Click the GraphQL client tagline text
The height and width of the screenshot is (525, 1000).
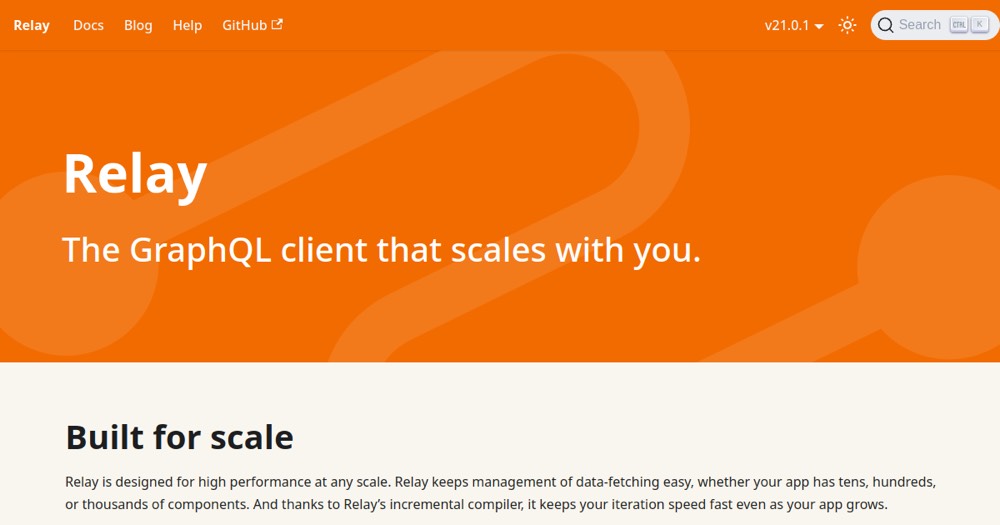pyautogui.click(x=381, y=250)
